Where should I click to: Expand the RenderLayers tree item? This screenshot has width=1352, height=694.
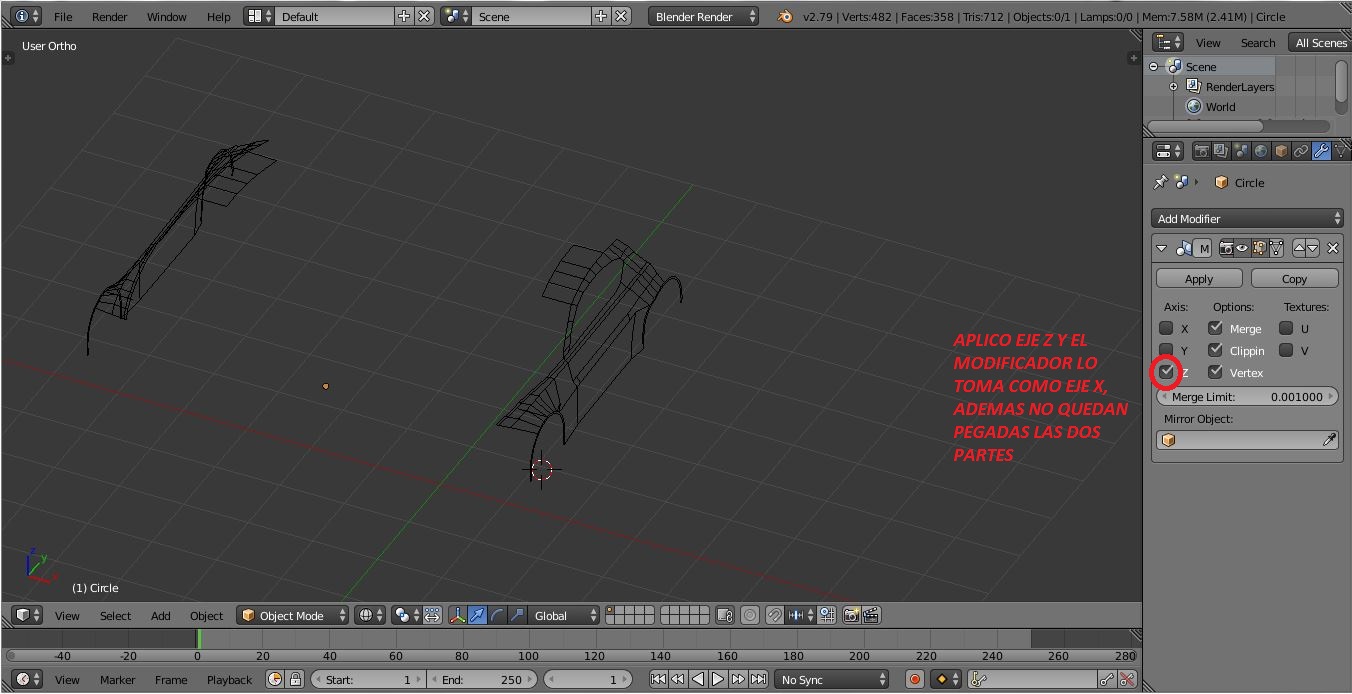coord(1174,87)
